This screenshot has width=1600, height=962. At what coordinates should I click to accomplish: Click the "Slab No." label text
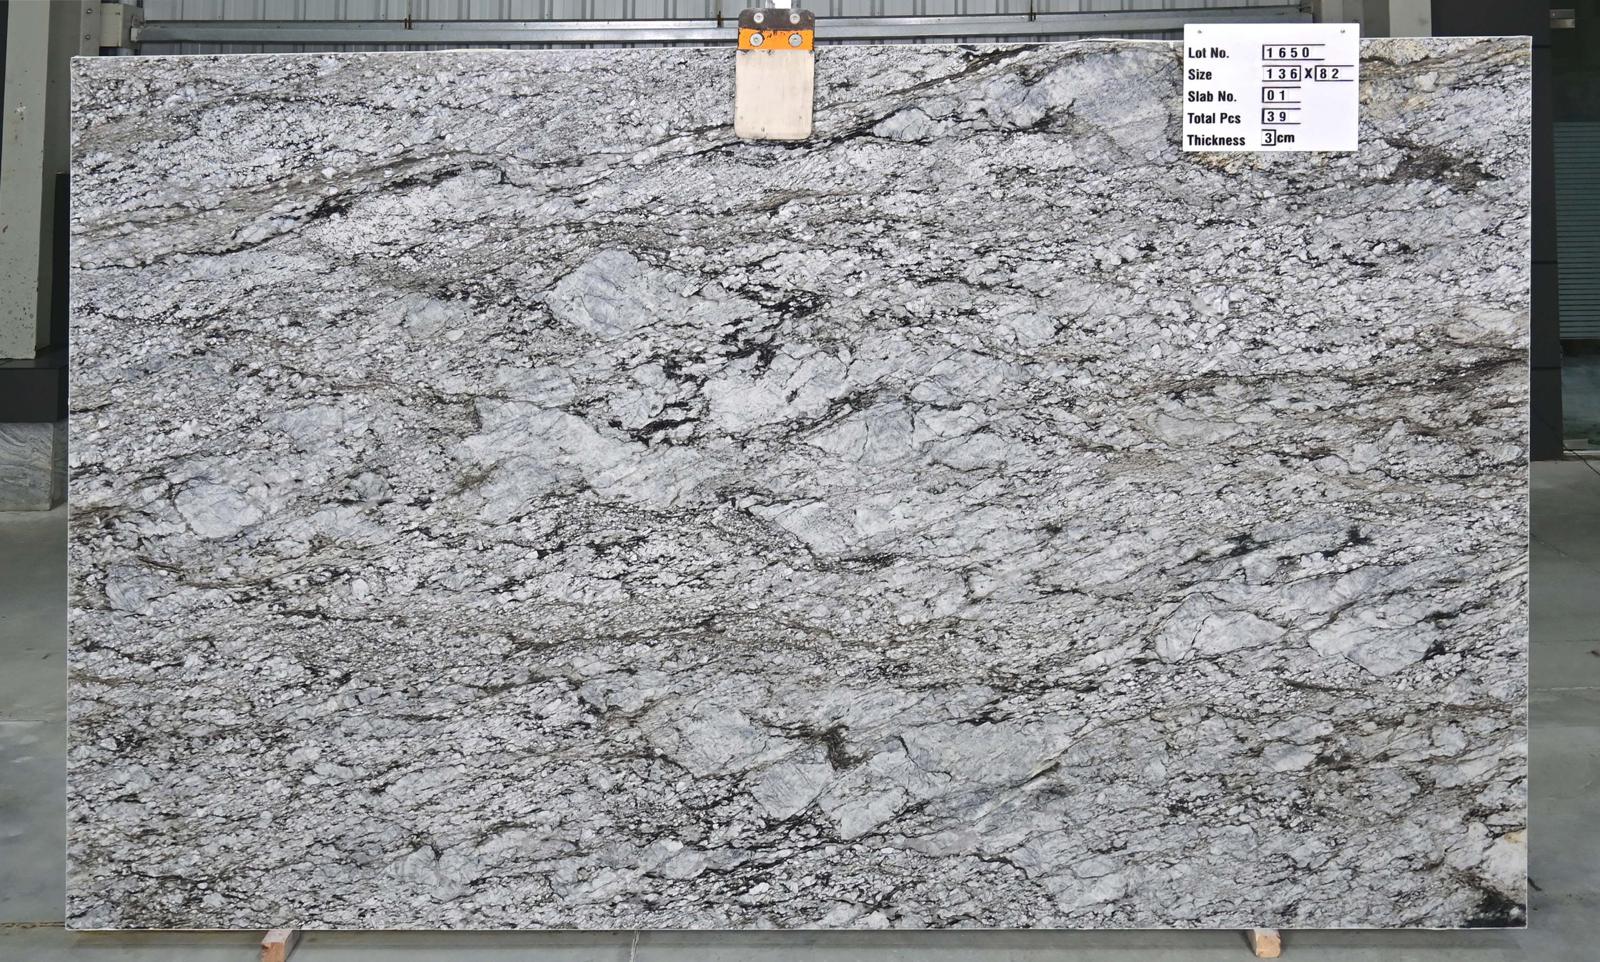pyautogui.click(x=1211, y=97)
